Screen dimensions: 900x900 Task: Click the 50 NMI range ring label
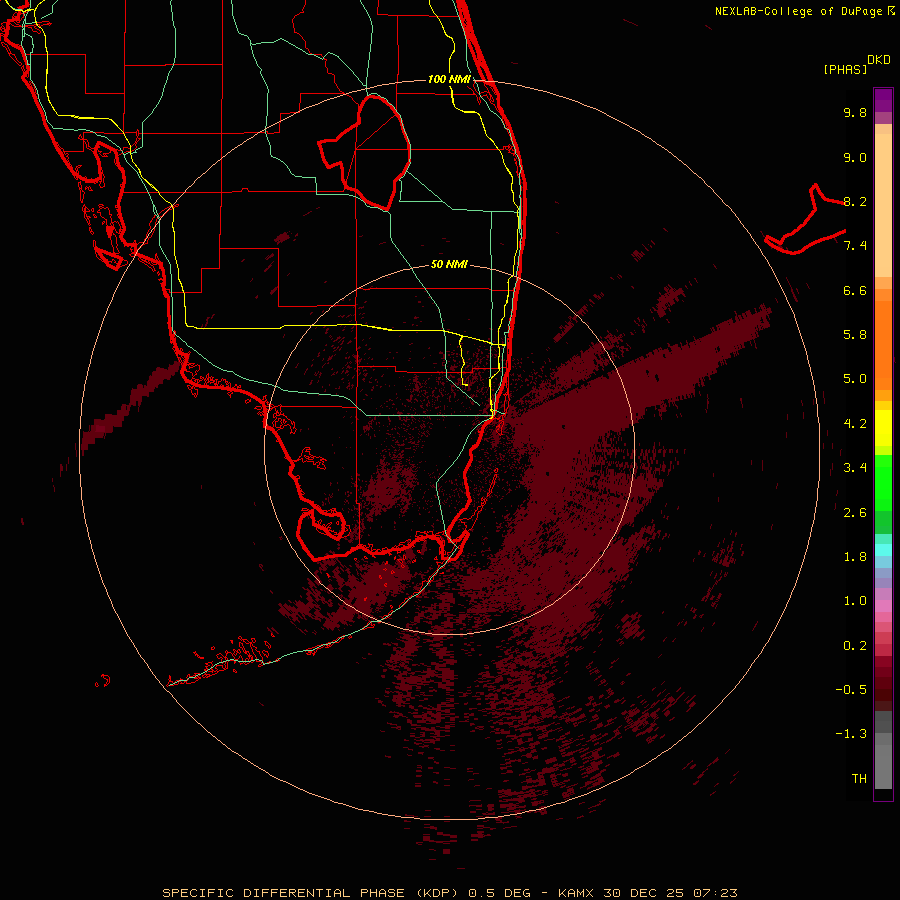(449, 264)
